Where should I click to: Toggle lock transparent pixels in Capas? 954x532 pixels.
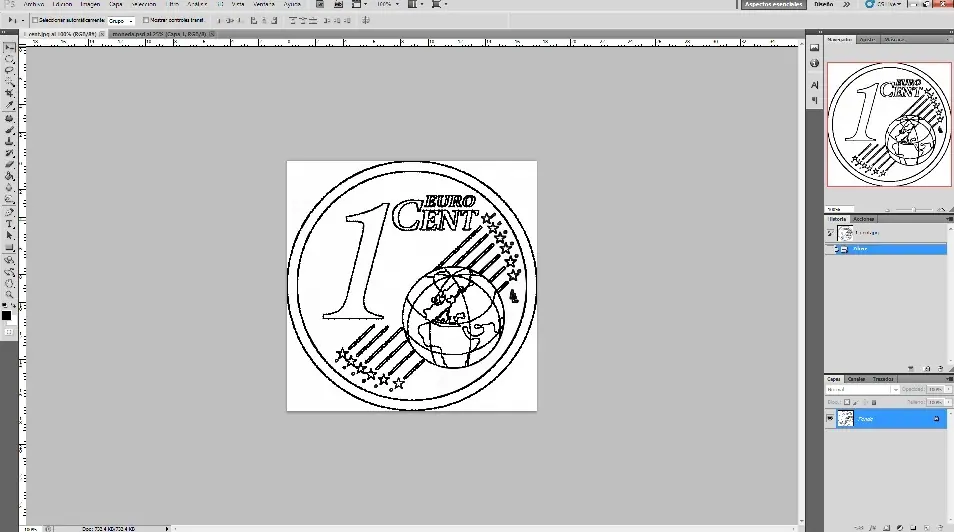click(x=847, y=402)
